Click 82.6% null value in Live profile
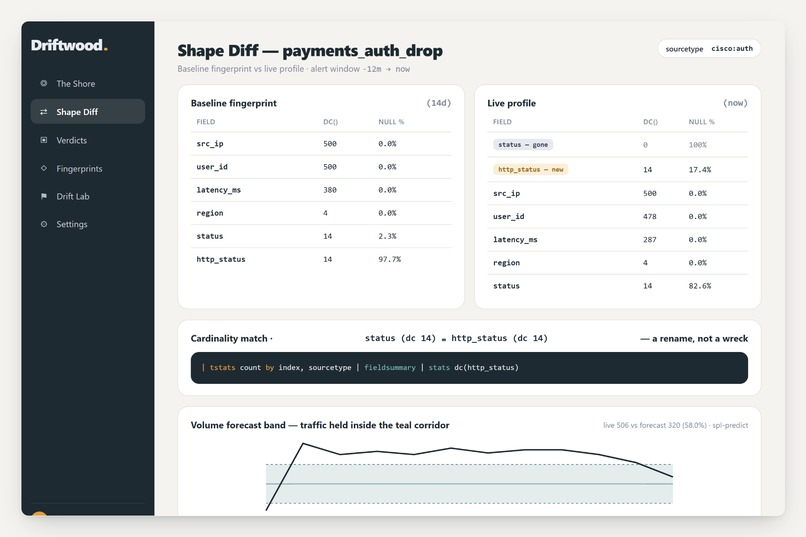The width and height of the screenshot is (806, 537). click(700, 286)
